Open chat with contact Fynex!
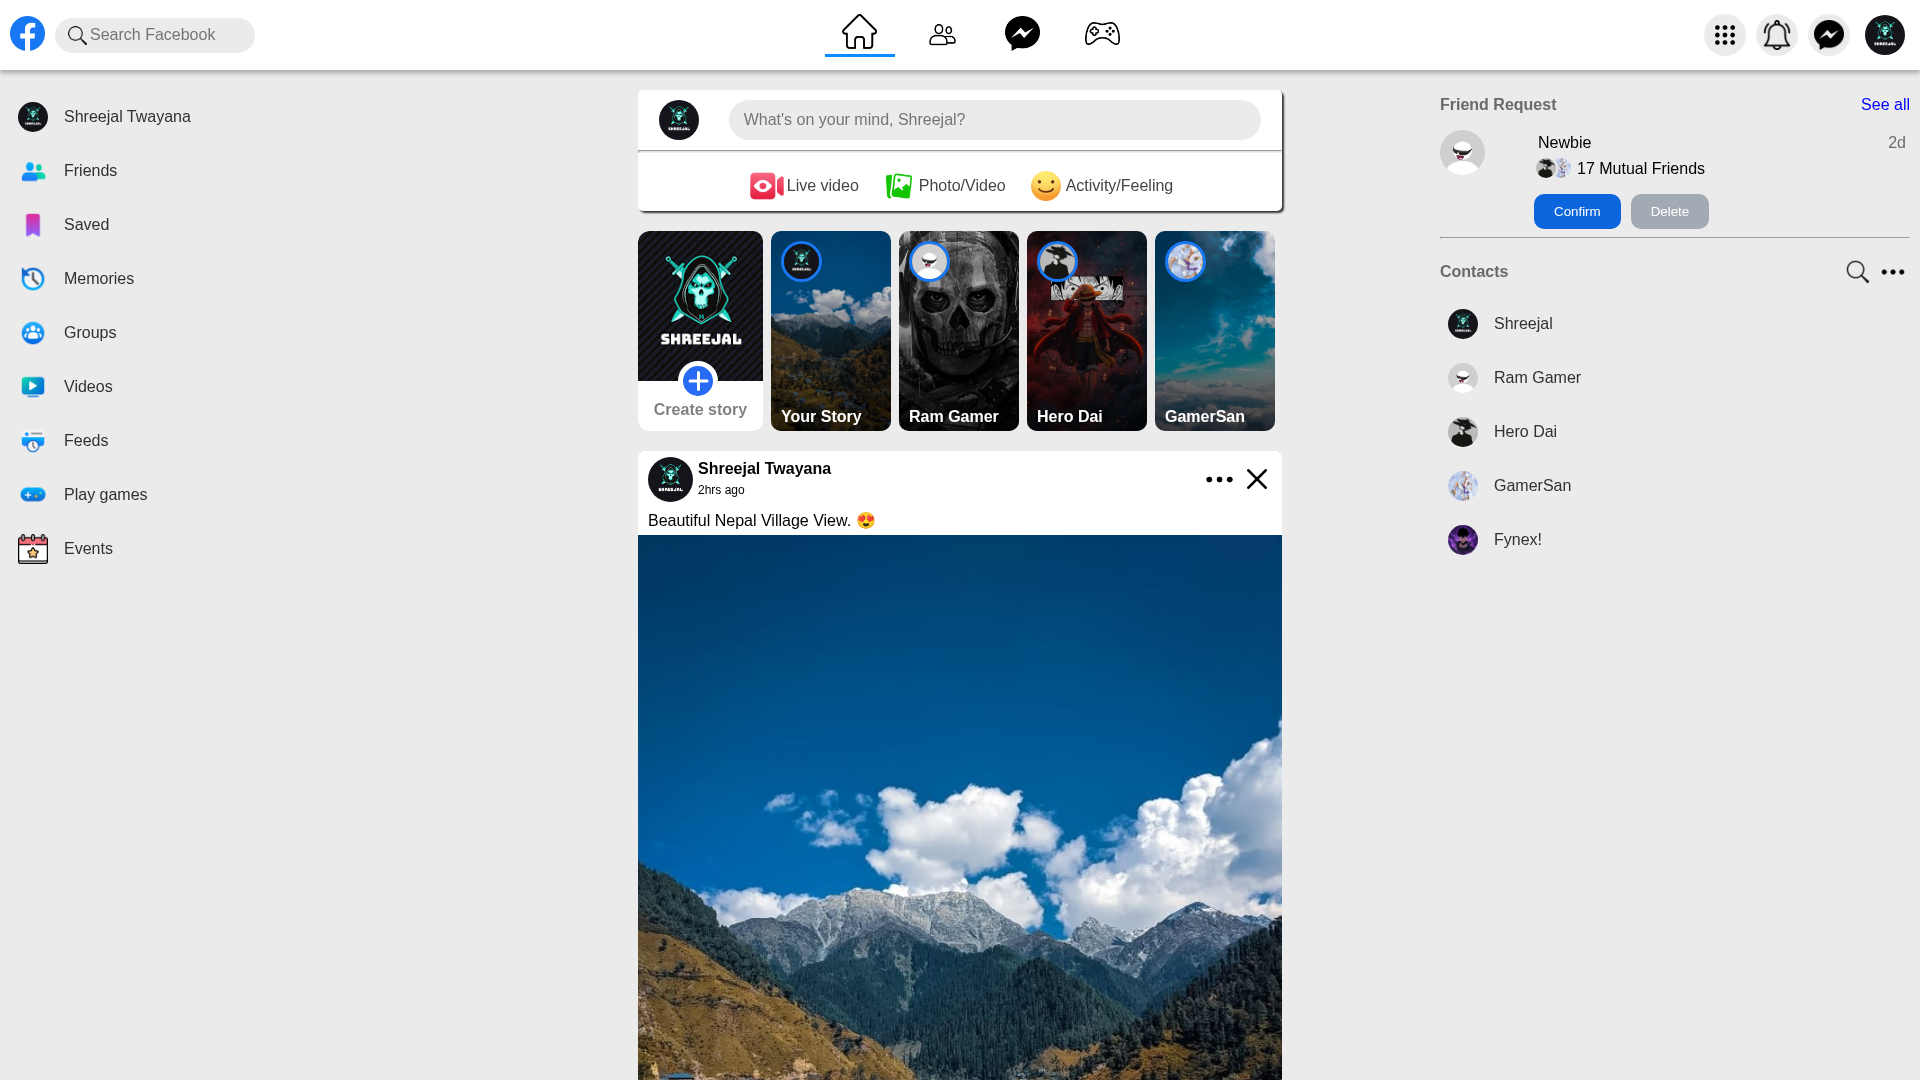 point(1495,540)
